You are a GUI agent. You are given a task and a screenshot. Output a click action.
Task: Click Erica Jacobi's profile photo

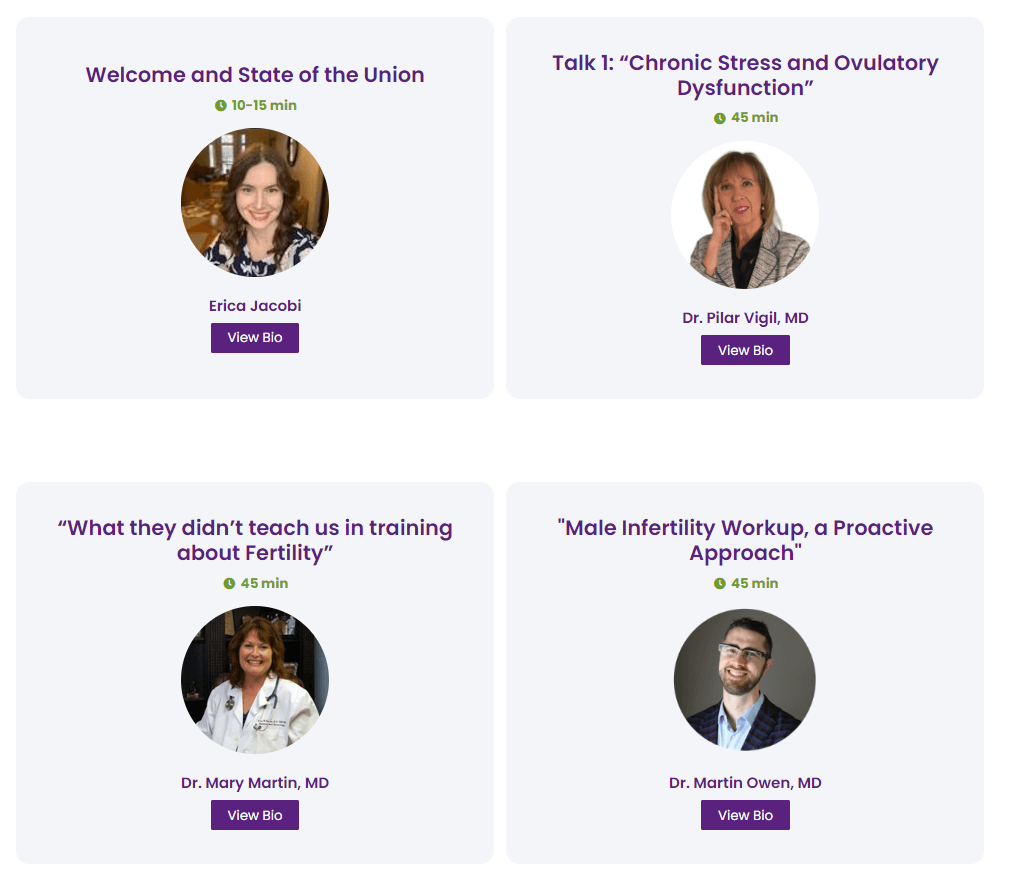click(255, 203)
